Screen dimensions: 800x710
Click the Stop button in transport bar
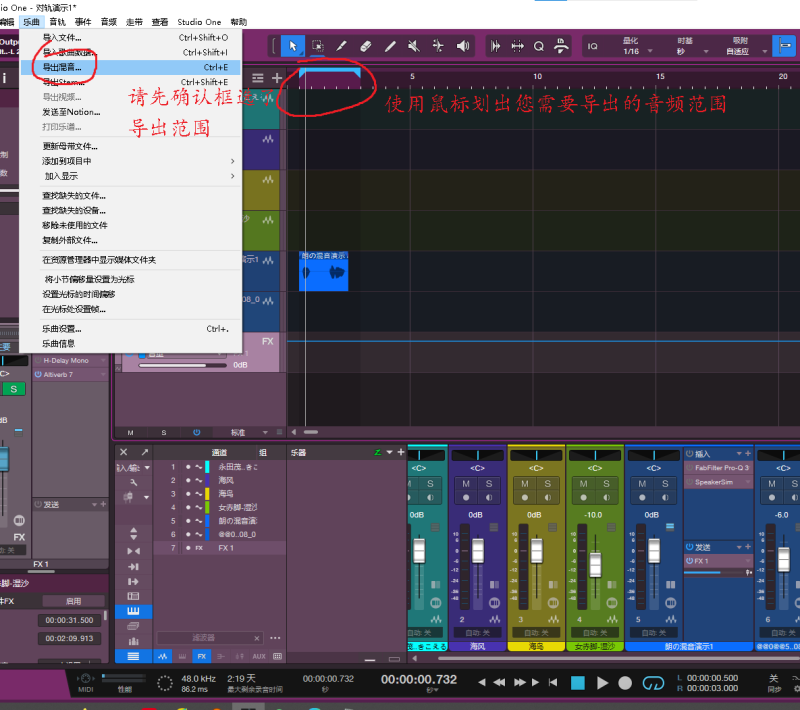pyautogui.click(x=577, y=683)
